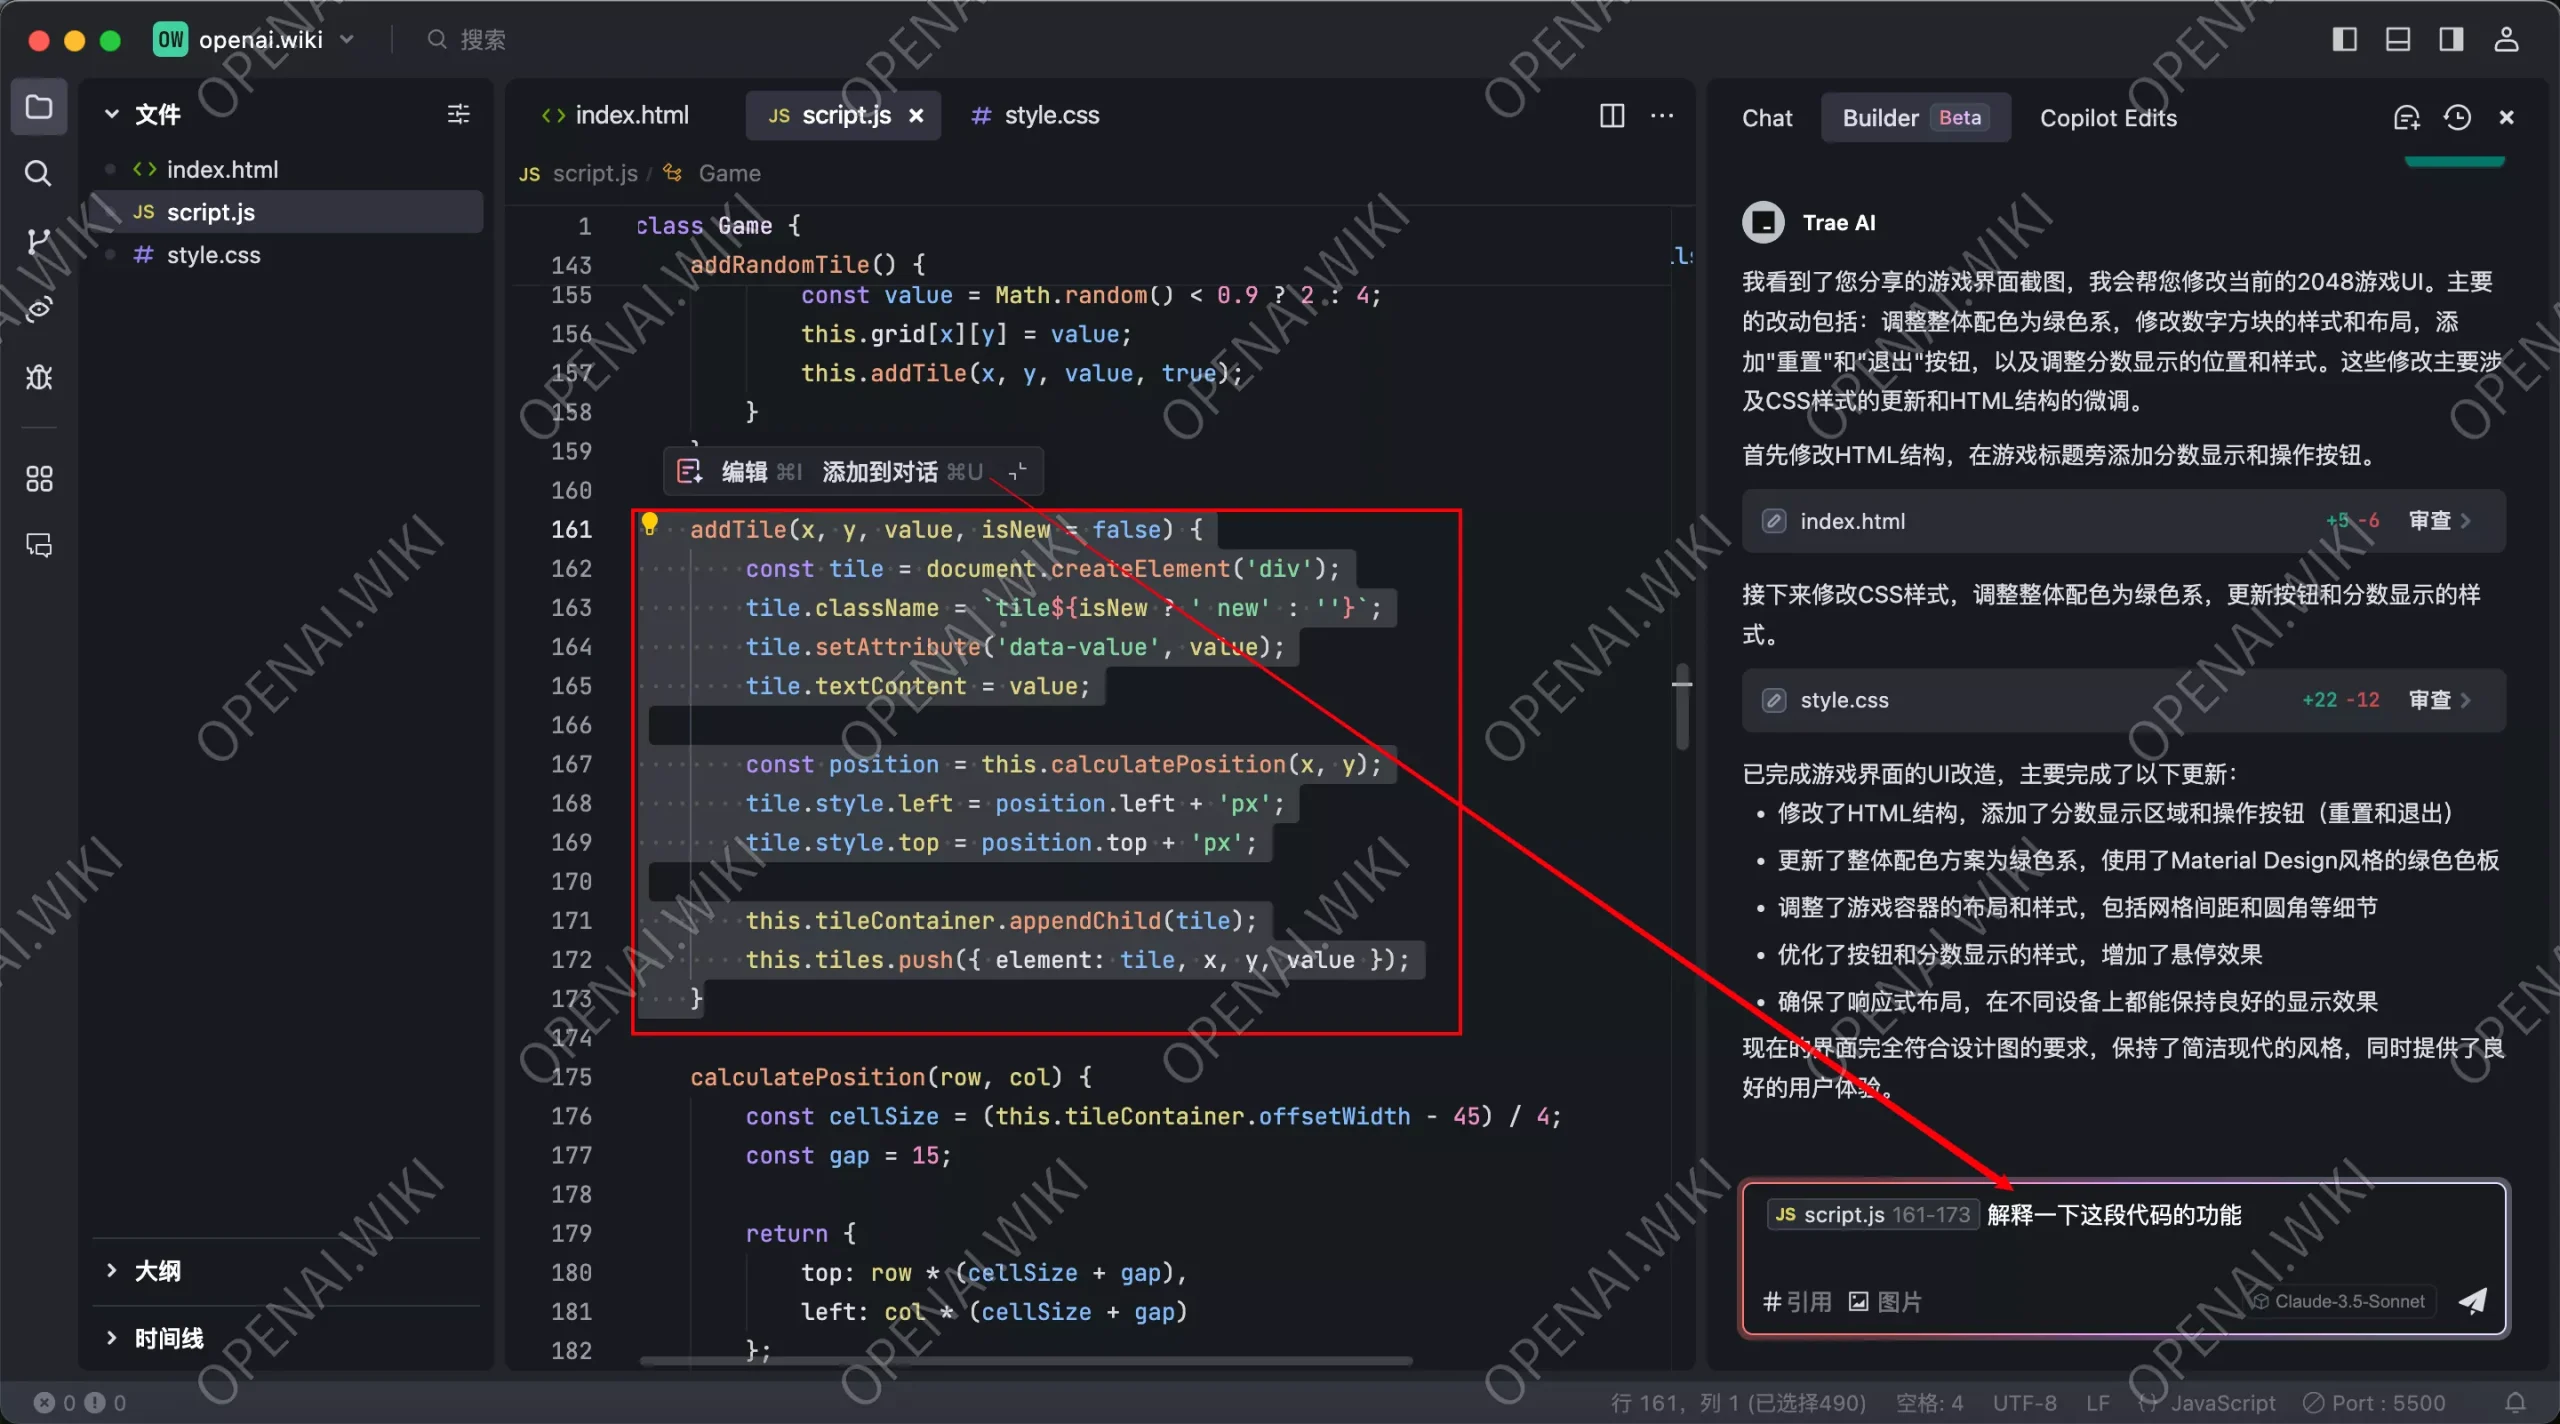
Task: Open the Explorer files icon in sidebar
Action: [39, 106]
